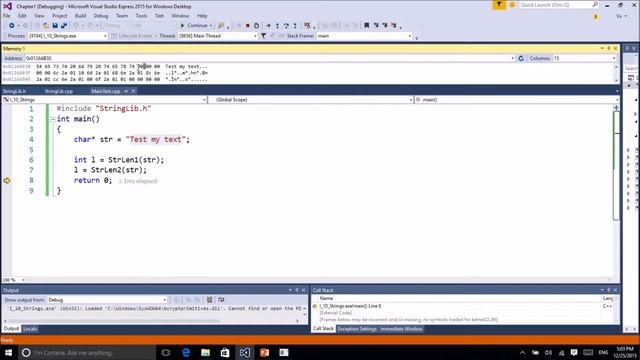Collapse the main() function outline
640x360 pixels.
(x=53, y=119)
